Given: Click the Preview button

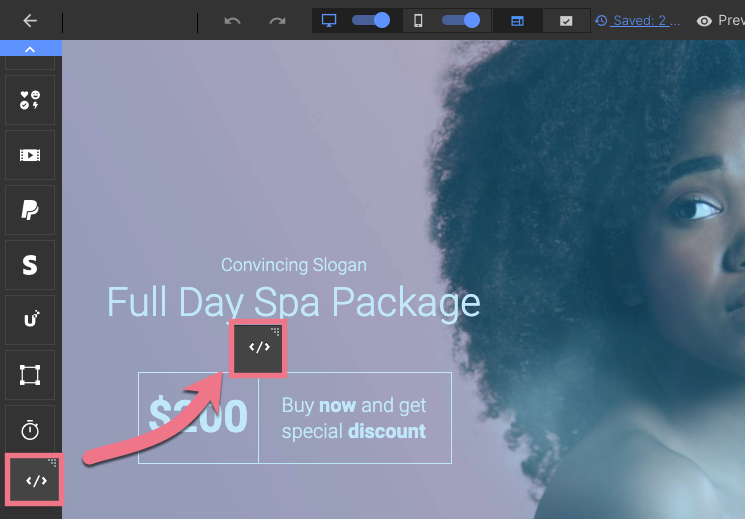Looking at the screenshot, I should click(721, 20).
